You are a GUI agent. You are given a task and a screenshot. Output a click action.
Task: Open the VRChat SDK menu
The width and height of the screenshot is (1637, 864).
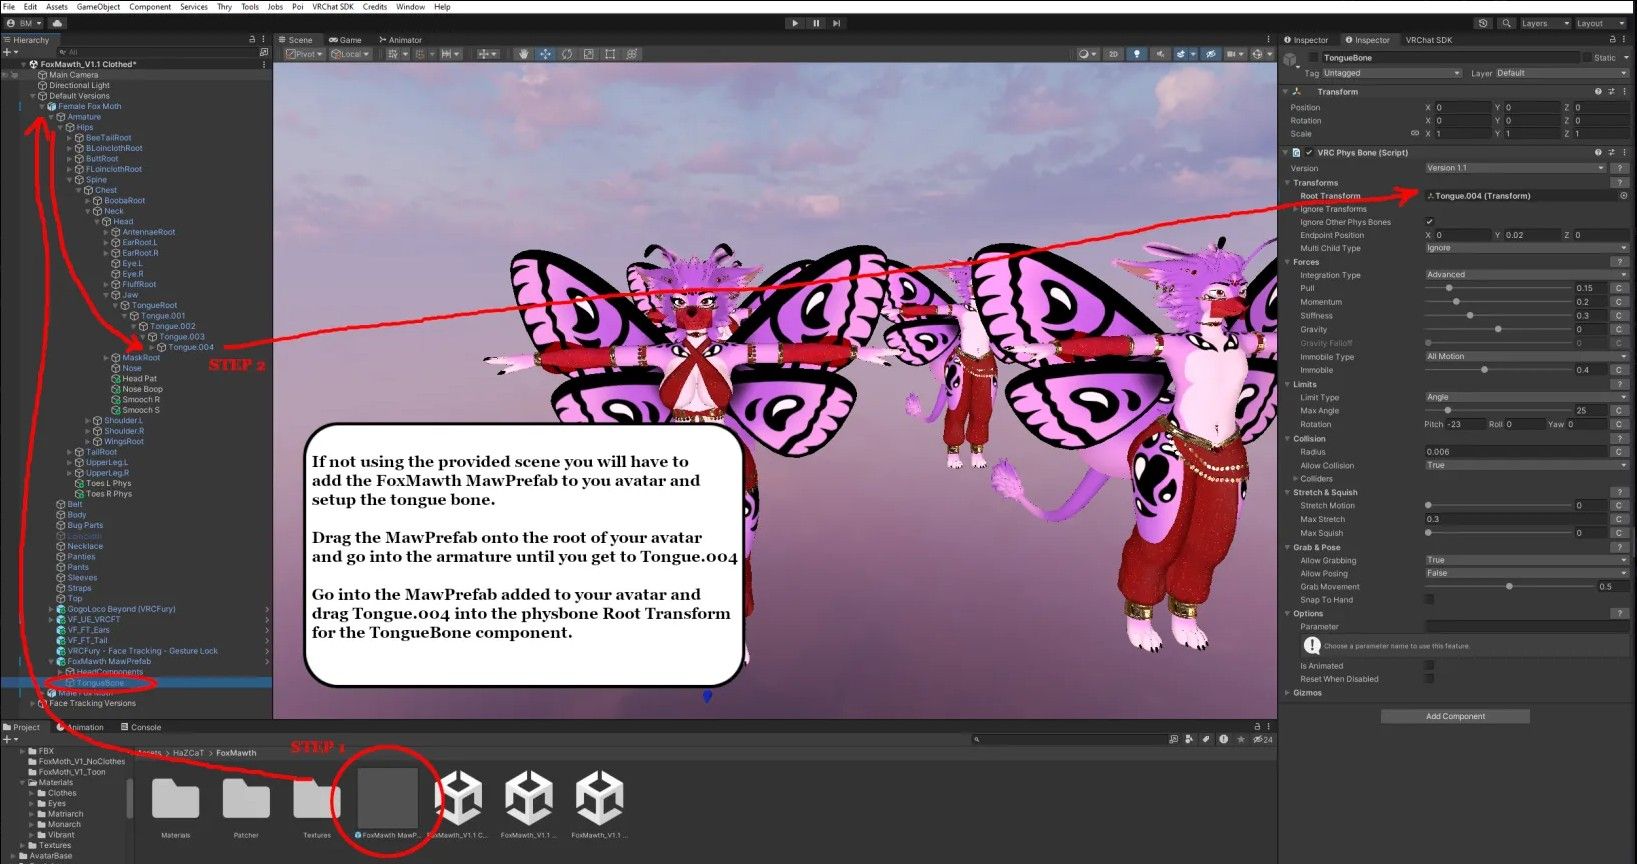(x=333, y=7)
